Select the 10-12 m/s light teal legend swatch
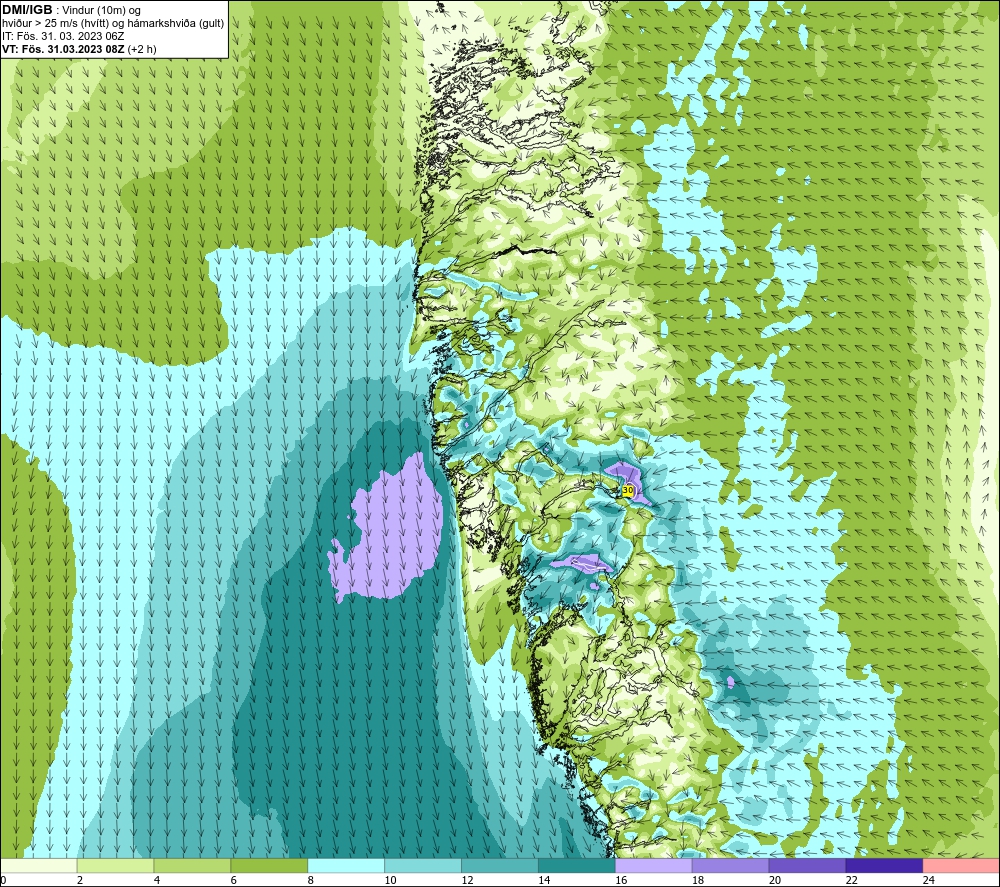1000x887 pixels. click(423, 865)
